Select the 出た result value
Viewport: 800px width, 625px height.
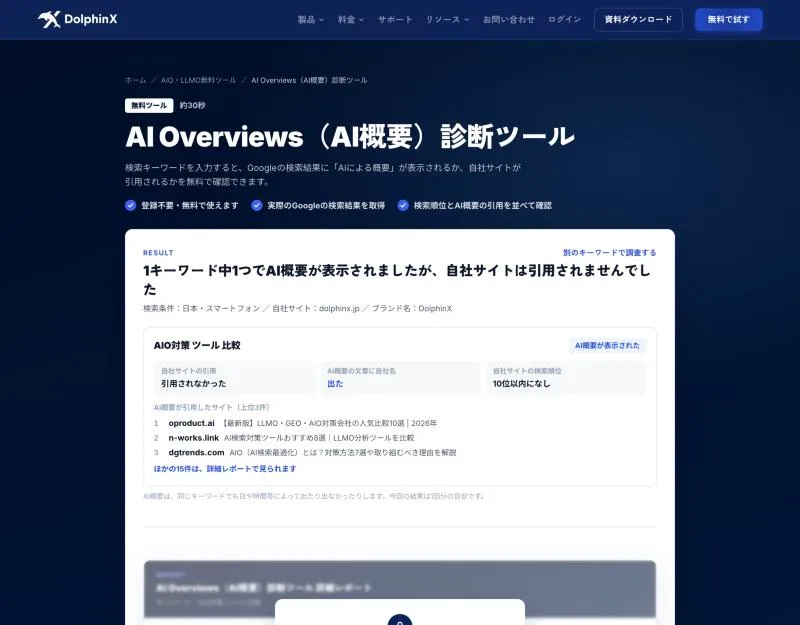335,384
